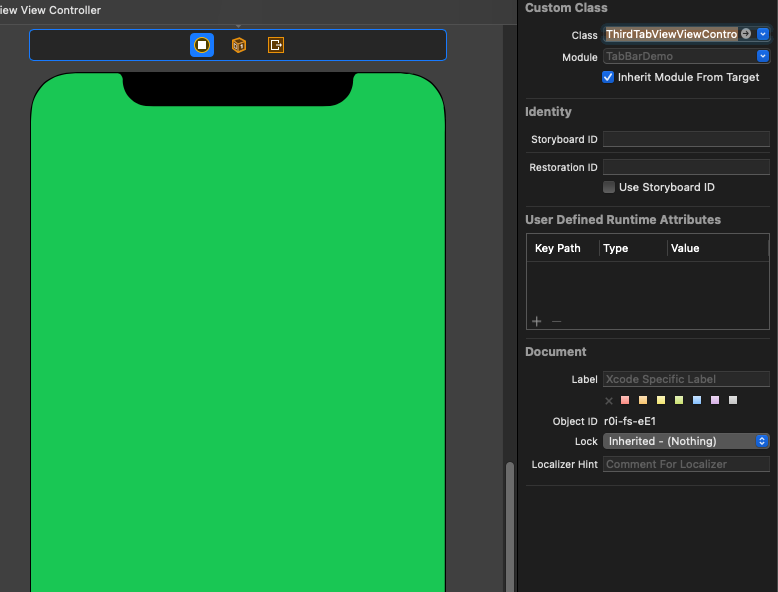Choose the gray label color swatch
This screenshot has height=592, width=778.
pos(733,400)
